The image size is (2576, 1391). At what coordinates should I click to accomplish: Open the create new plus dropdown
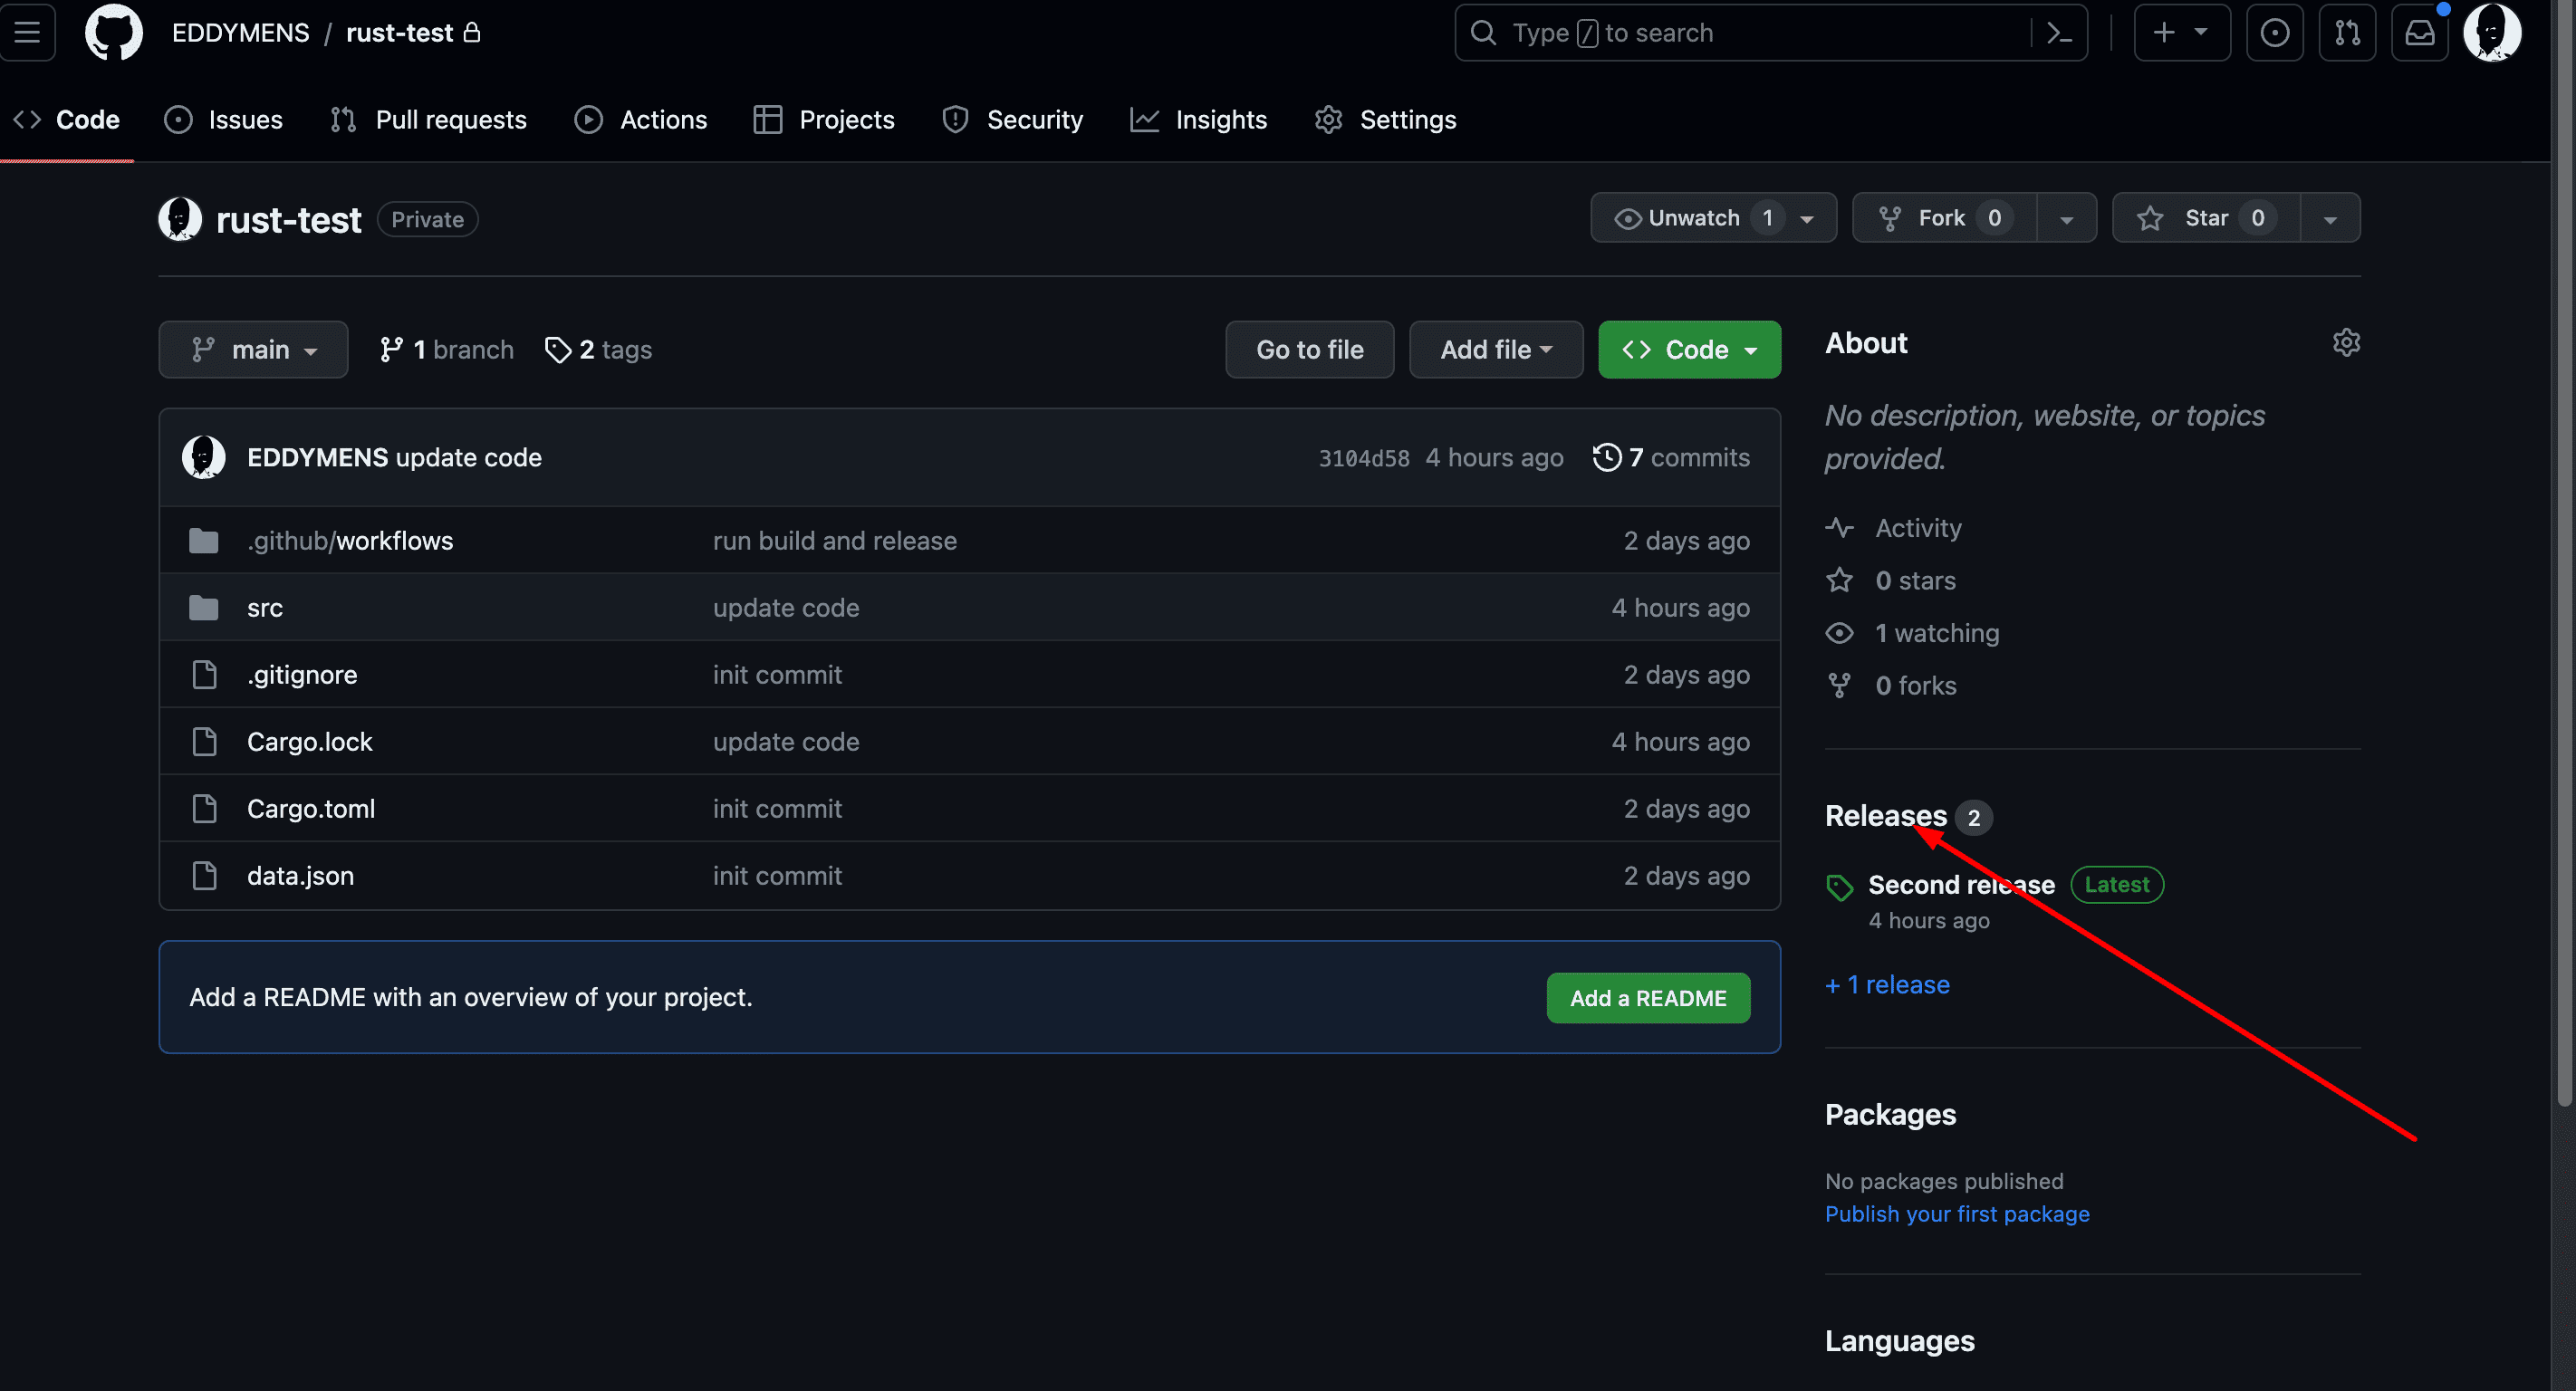pos(2181,33)
